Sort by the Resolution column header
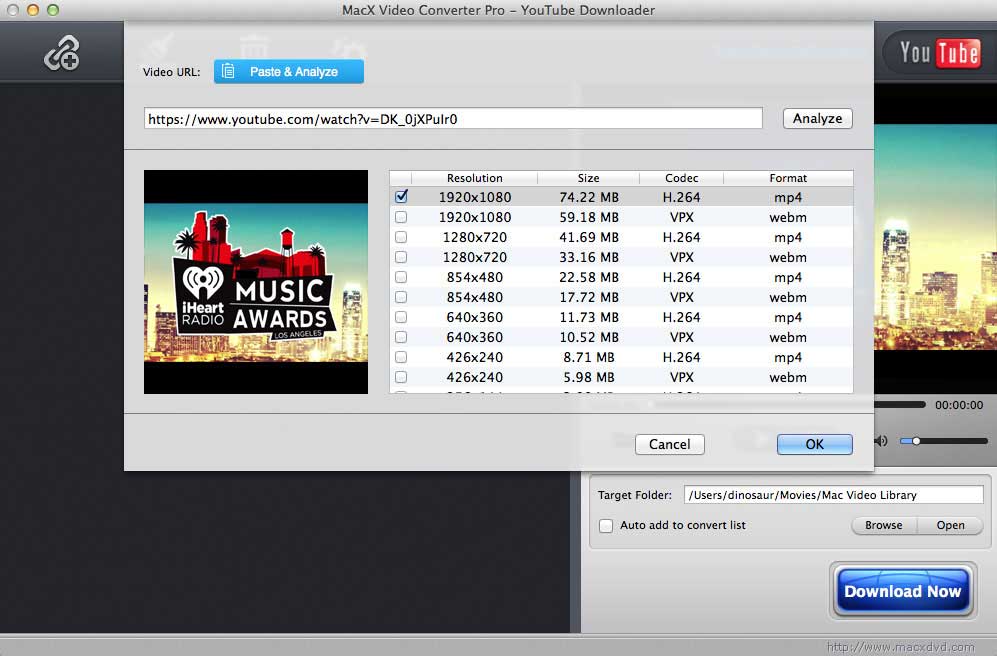This screenshot has height=656, width=997. (x=474, y=178)
